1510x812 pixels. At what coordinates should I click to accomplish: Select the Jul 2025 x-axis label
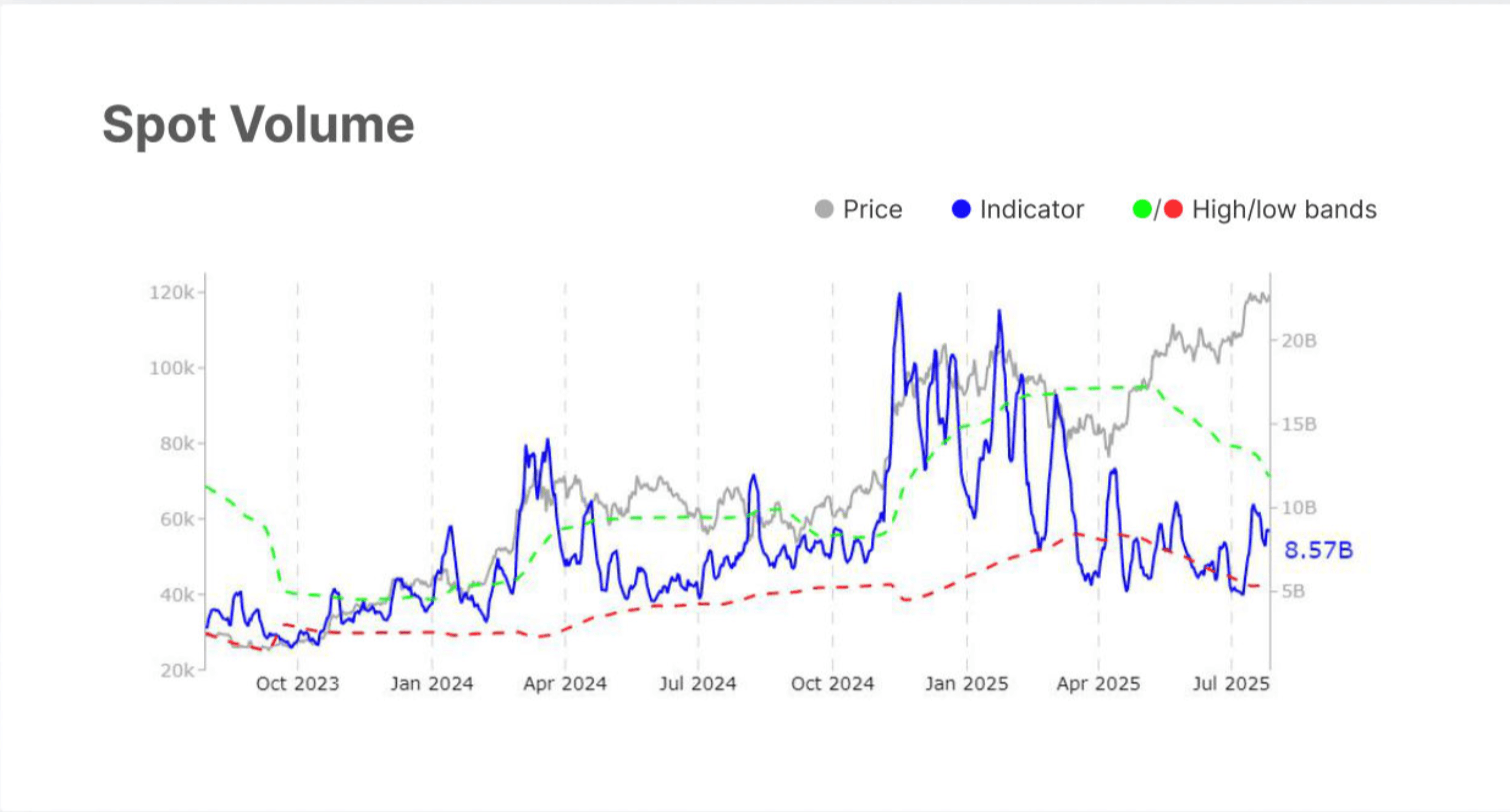coord(1232,684)
